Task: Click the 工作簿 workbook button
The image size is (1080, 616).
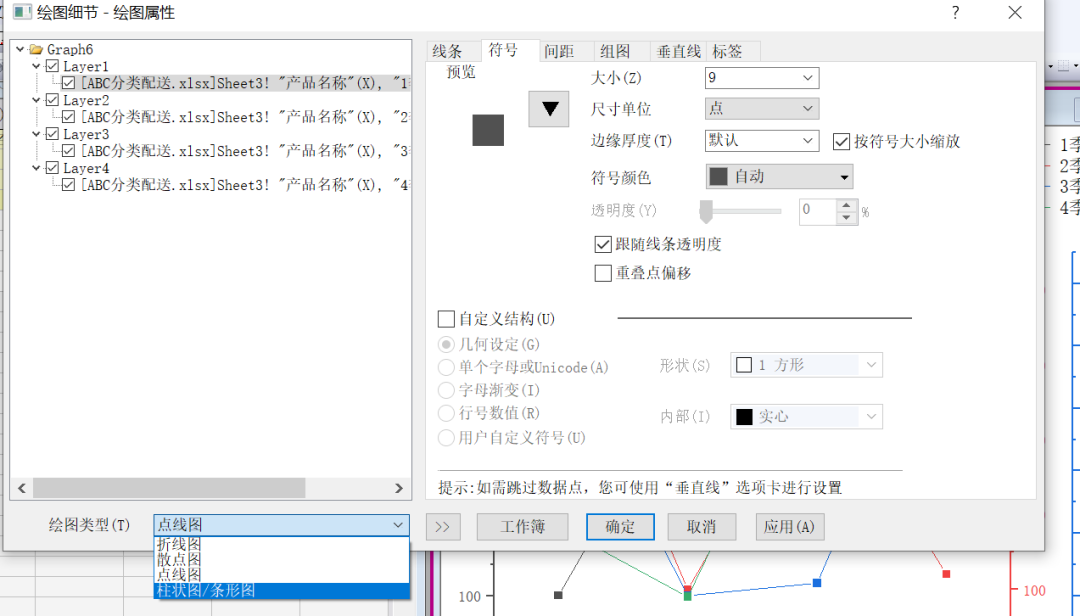Action: point(522,526)
